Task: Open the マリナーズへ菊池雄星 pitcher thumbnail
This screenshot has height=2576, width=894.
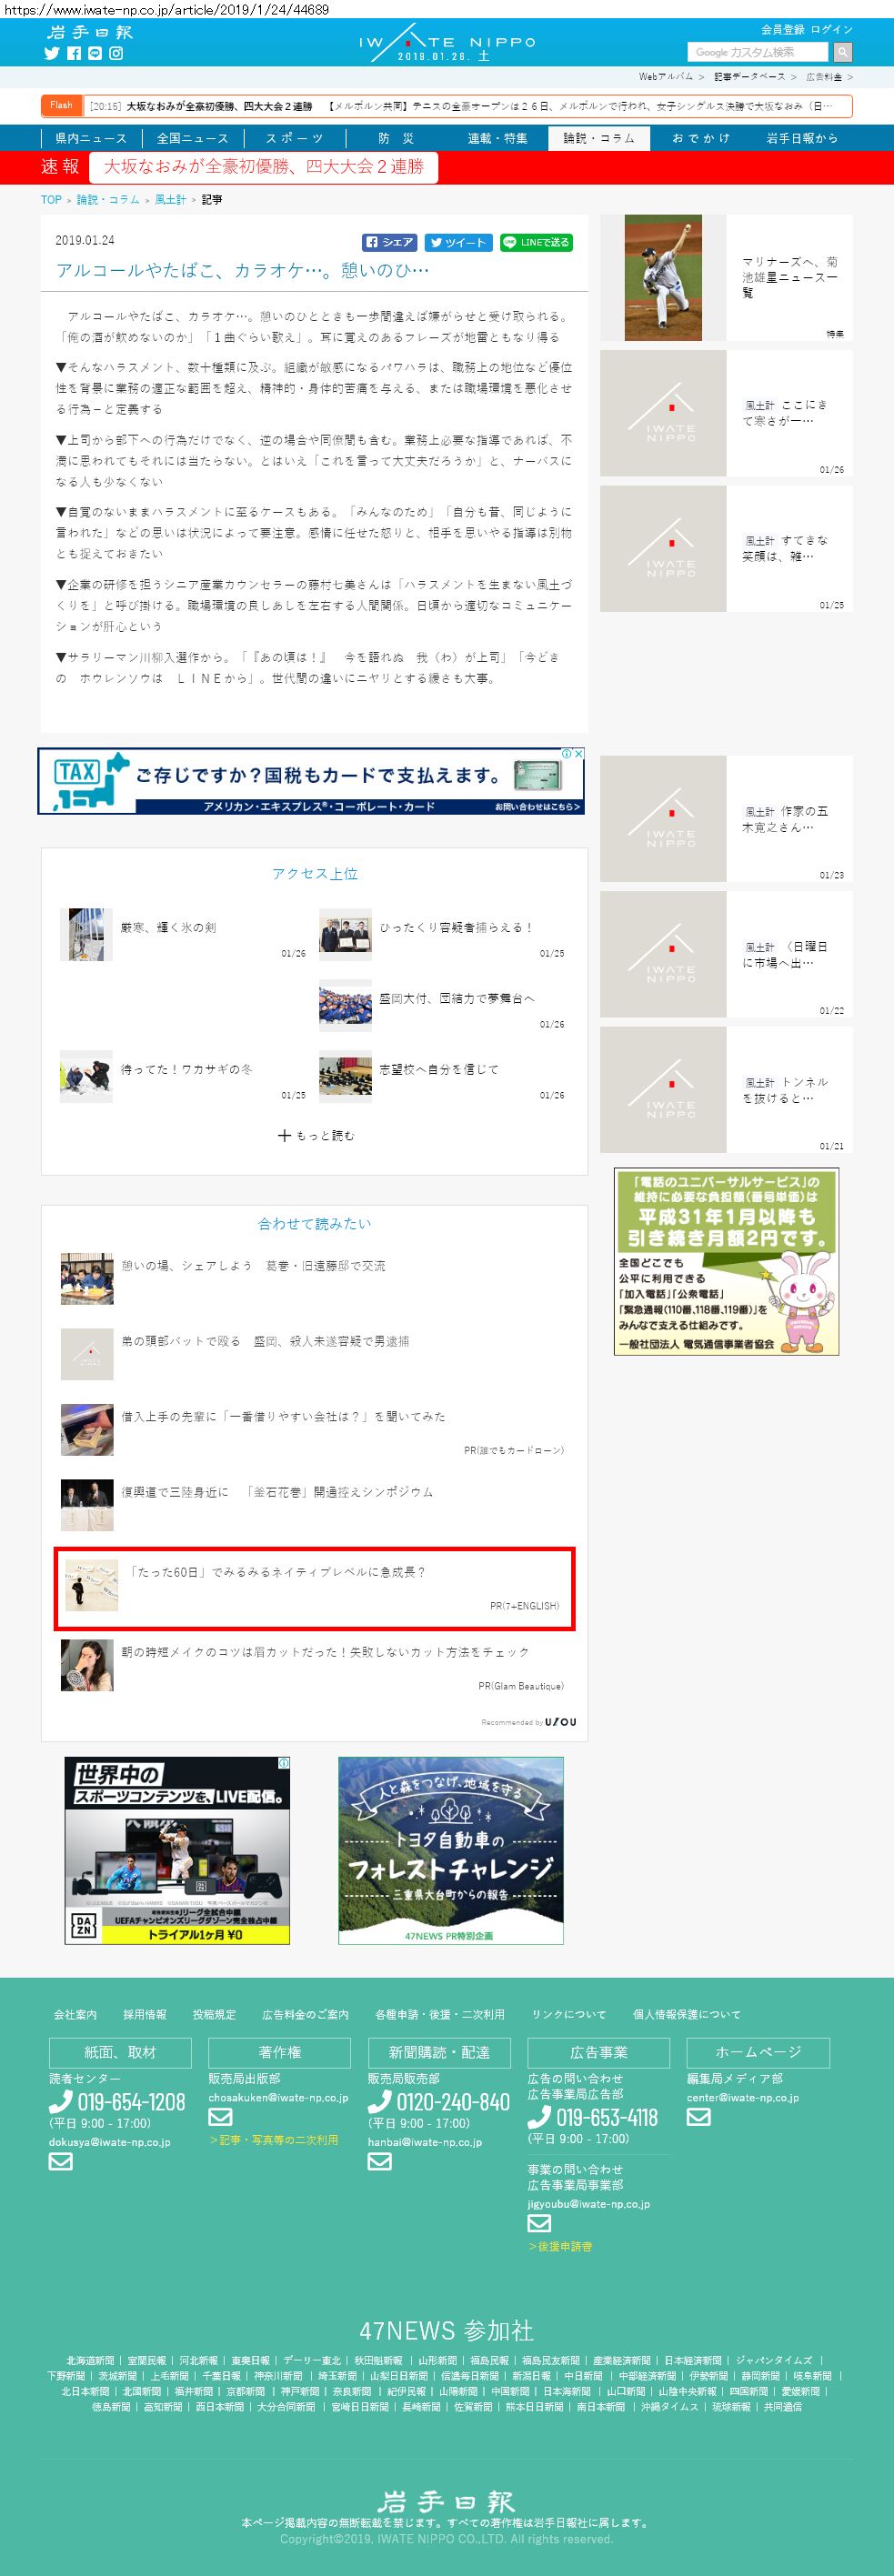Action: 663,278
